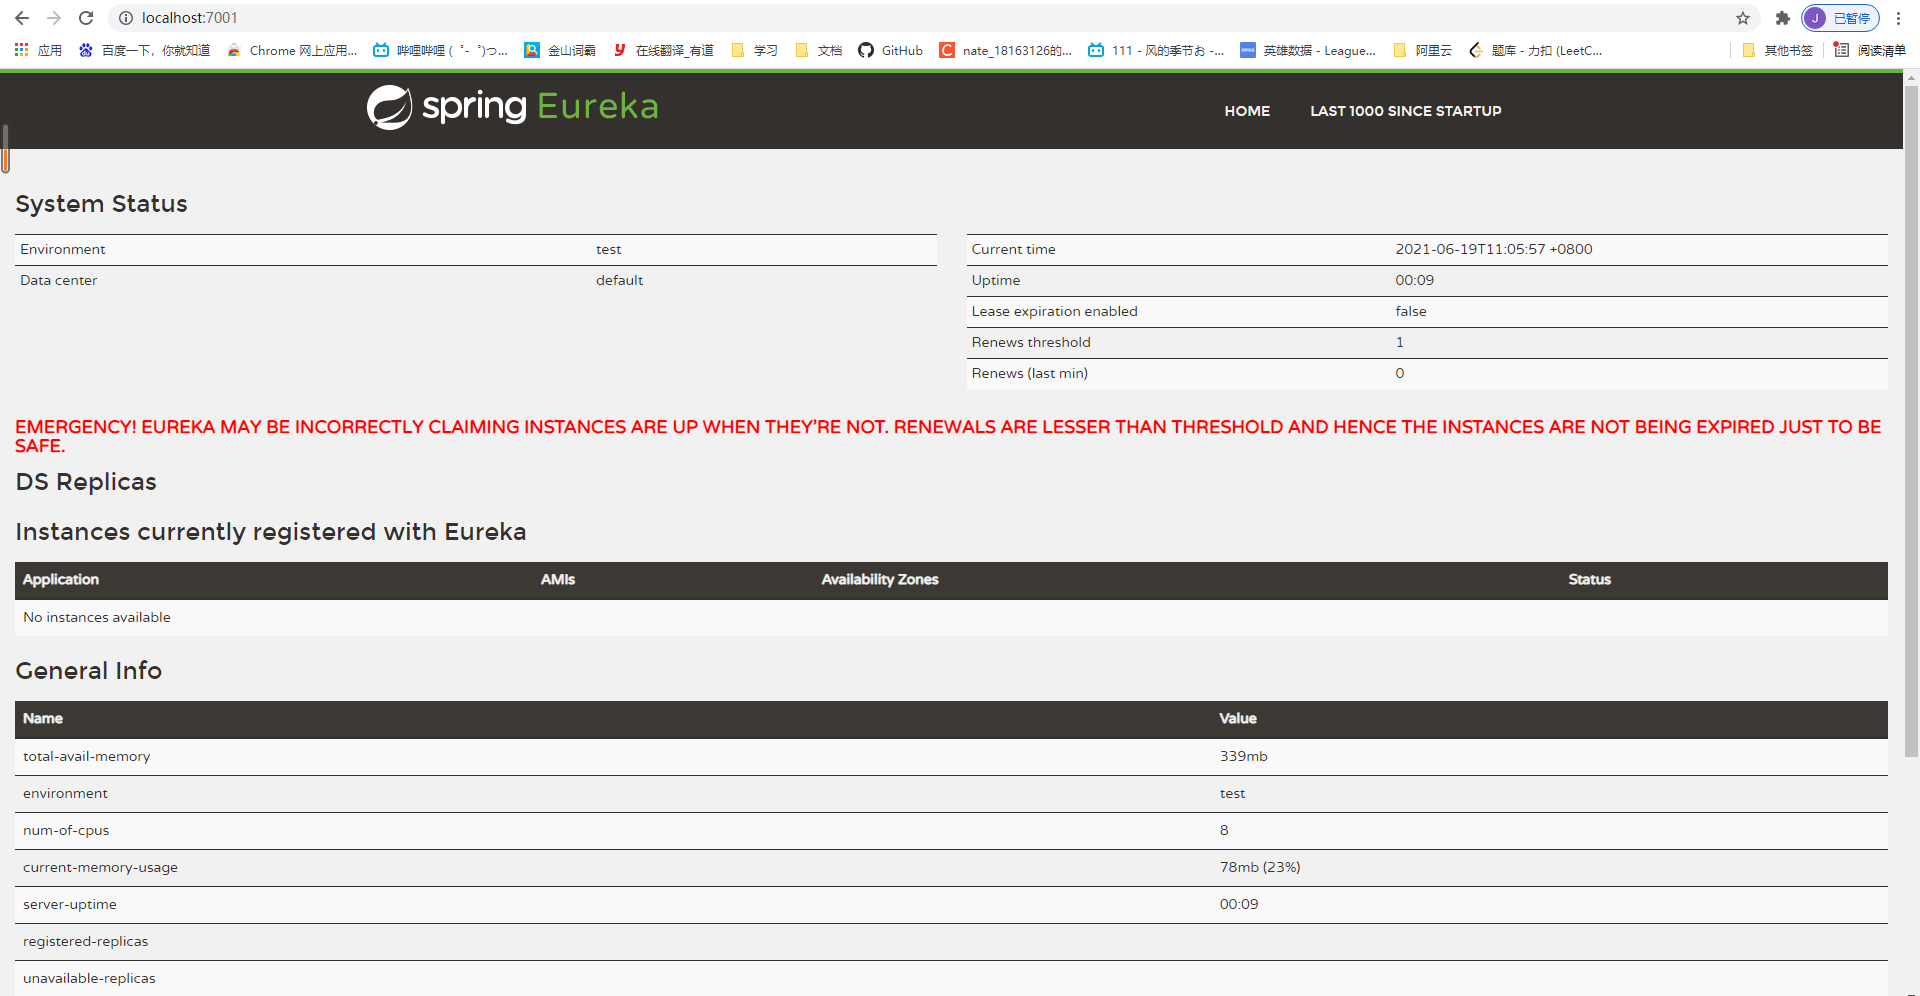Click the browser forward arrow
The width and height of the screenshot is (1920, 996).
coord(54,18)
